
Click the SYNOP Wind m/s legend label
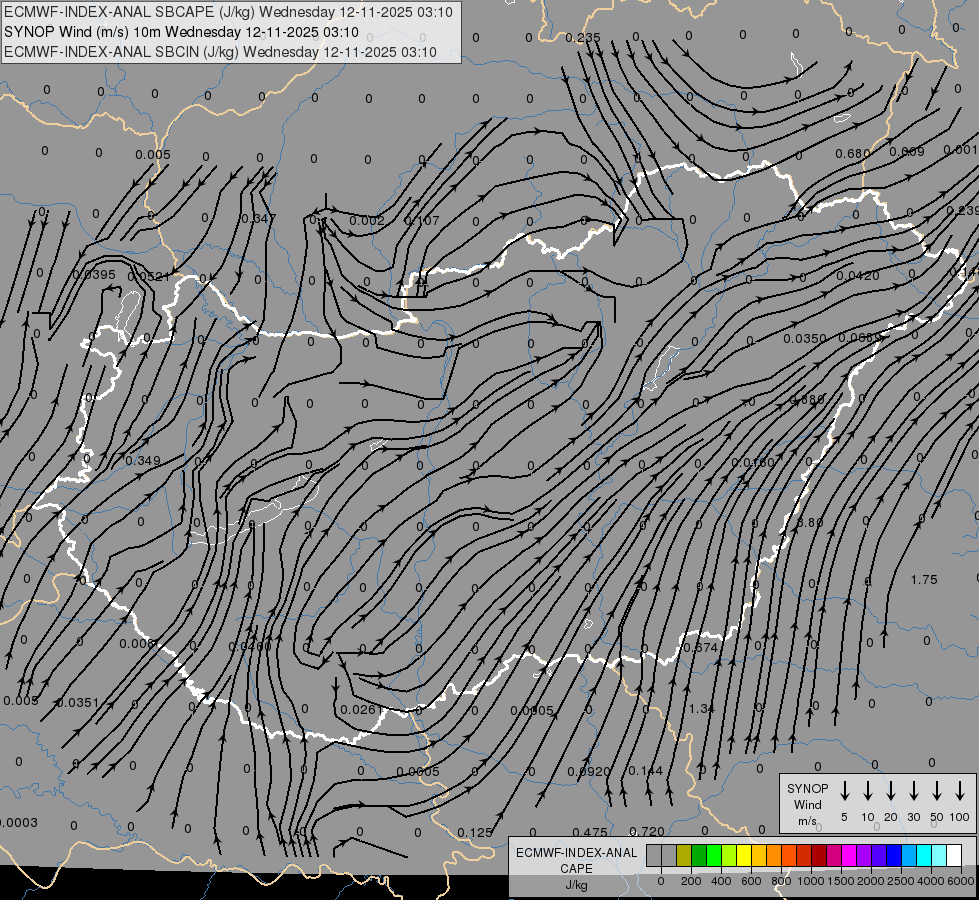807,804
